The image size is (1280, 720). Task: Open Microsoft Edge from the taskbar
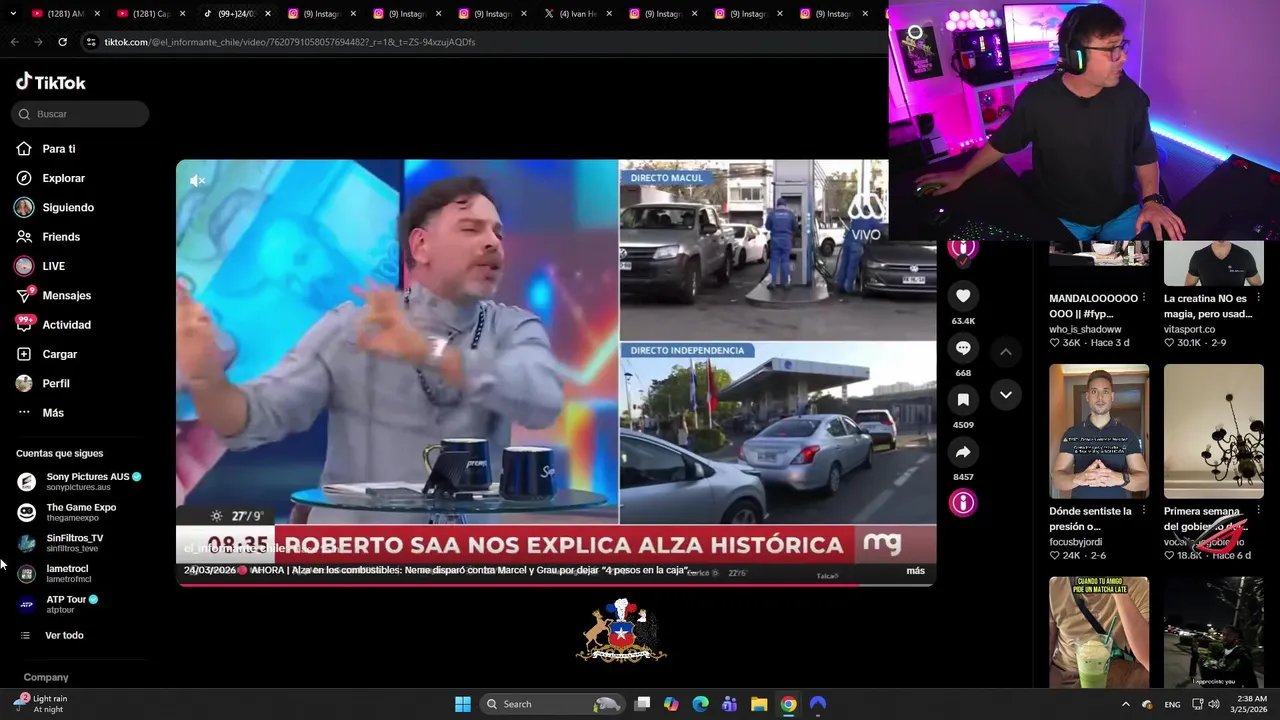700,704
